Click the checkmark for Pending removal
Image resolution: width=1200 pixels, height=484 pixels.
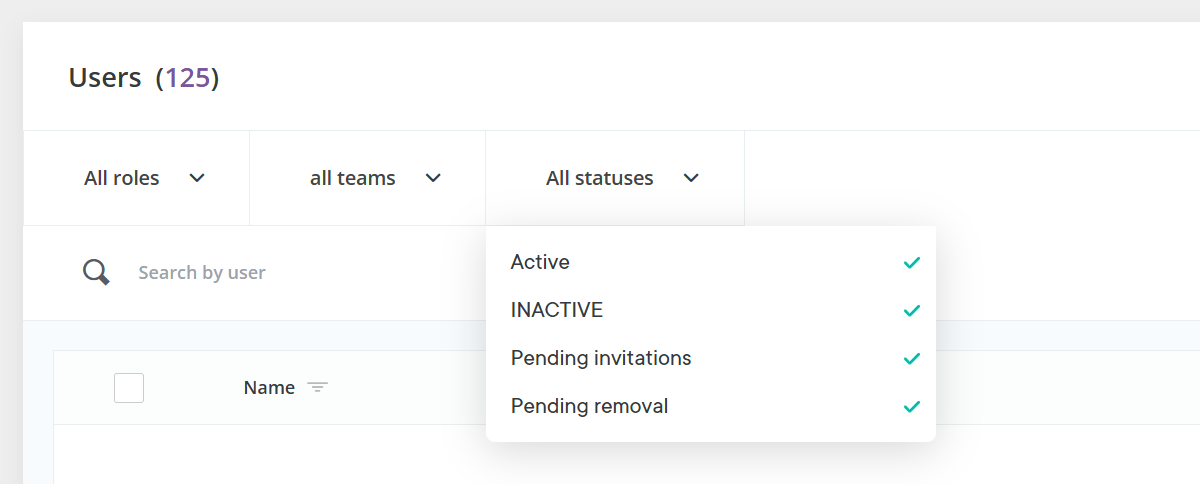pyautogui.click(x=911, y=407)
